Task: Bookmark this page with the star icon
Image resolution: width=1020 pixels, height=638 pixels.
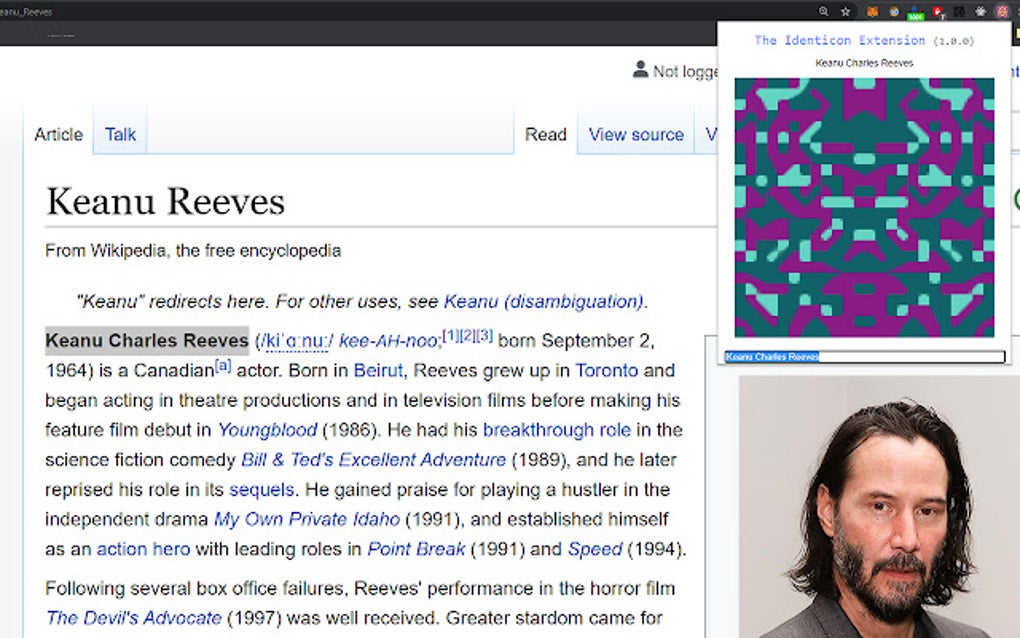Action: tap(845, 11)
